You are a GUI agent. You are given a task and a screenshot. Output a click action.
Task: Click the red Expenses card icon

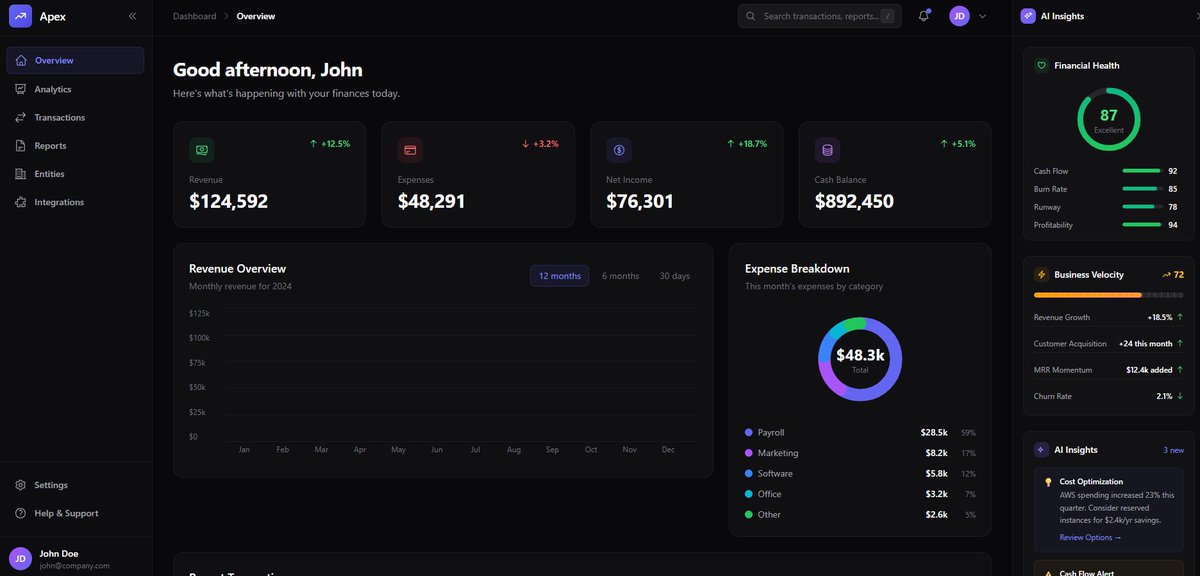tap(410, 149)
